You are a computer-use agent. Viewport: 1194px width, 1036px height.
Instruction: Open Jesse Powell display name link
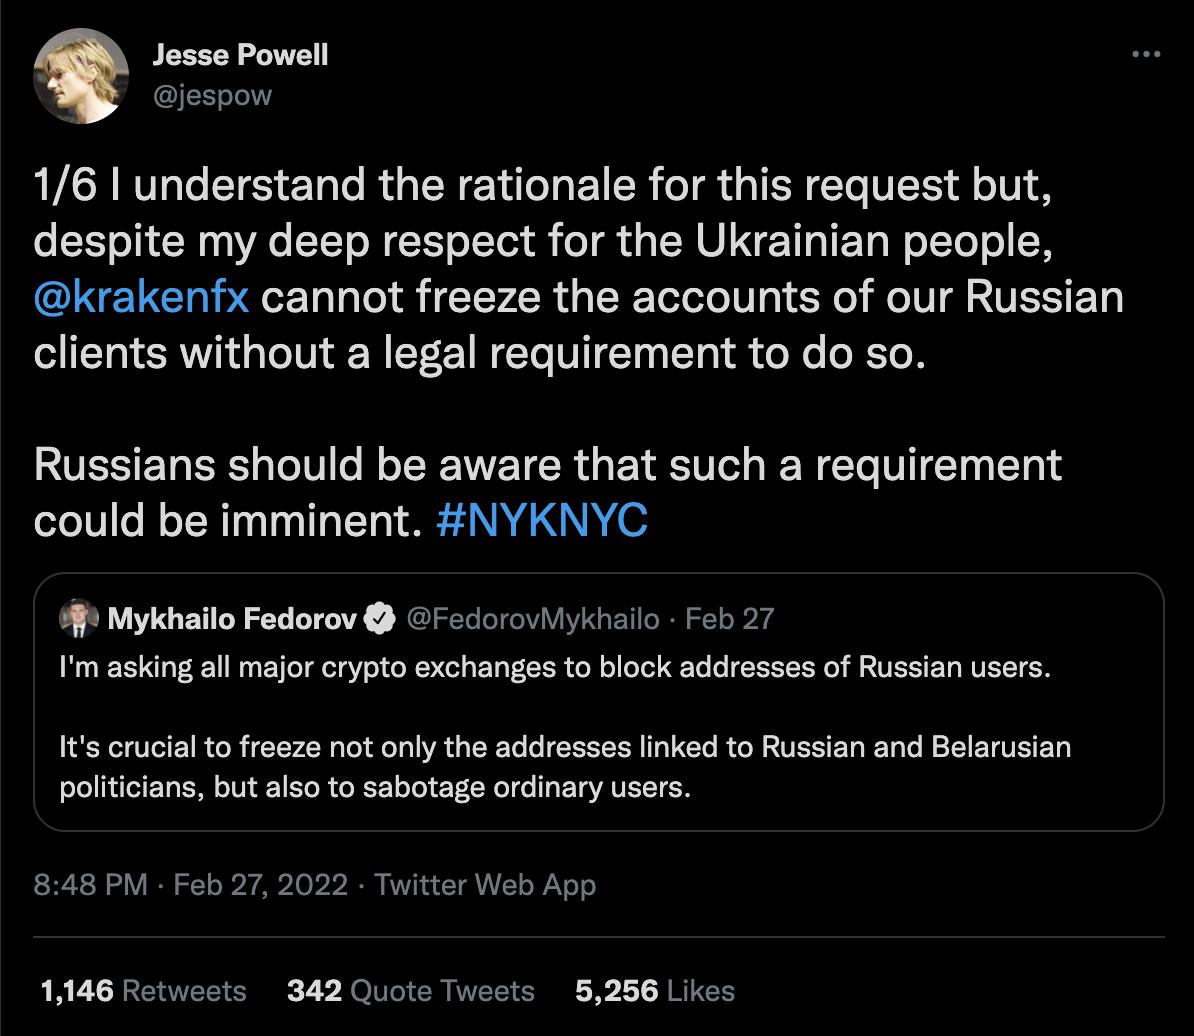pos(239,55)
